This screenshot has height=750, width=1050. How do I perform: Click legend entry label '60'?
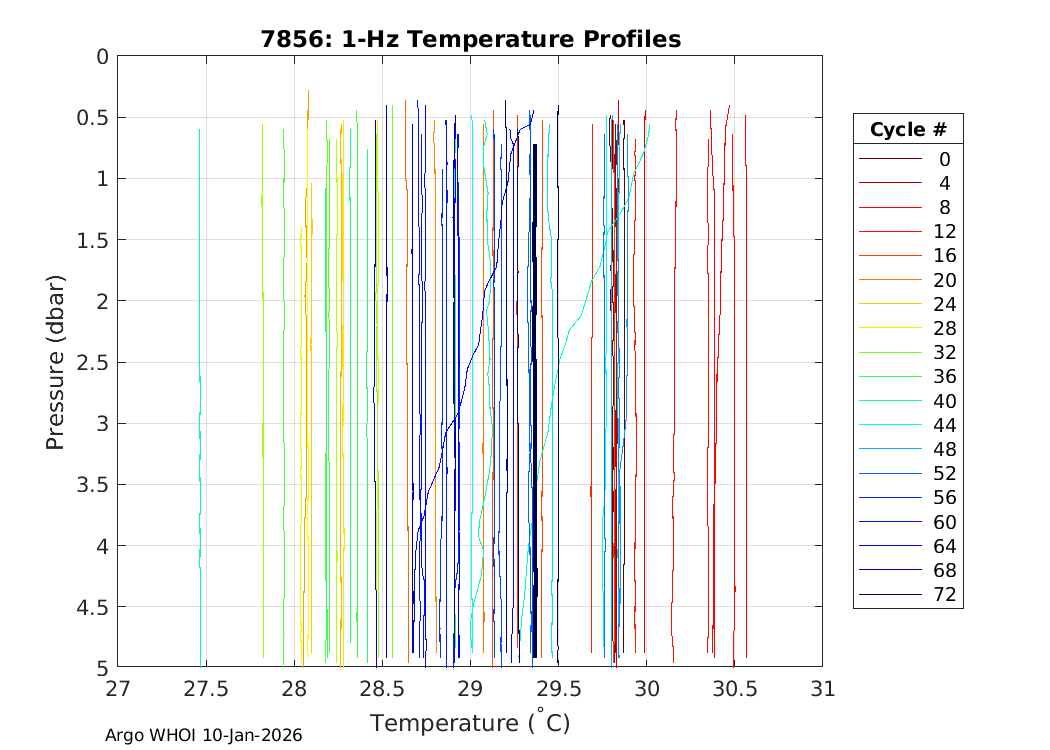(x=944, y=522)
